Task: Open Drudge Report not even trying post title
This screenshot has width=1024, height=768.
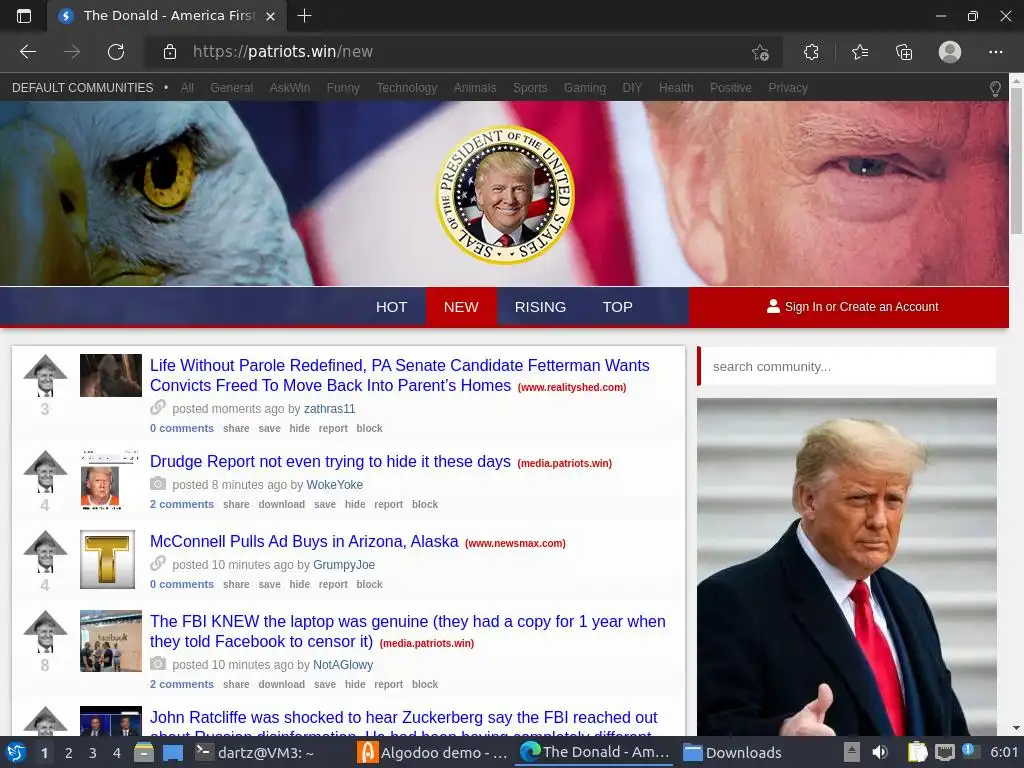Action: [x=330, y=461]
